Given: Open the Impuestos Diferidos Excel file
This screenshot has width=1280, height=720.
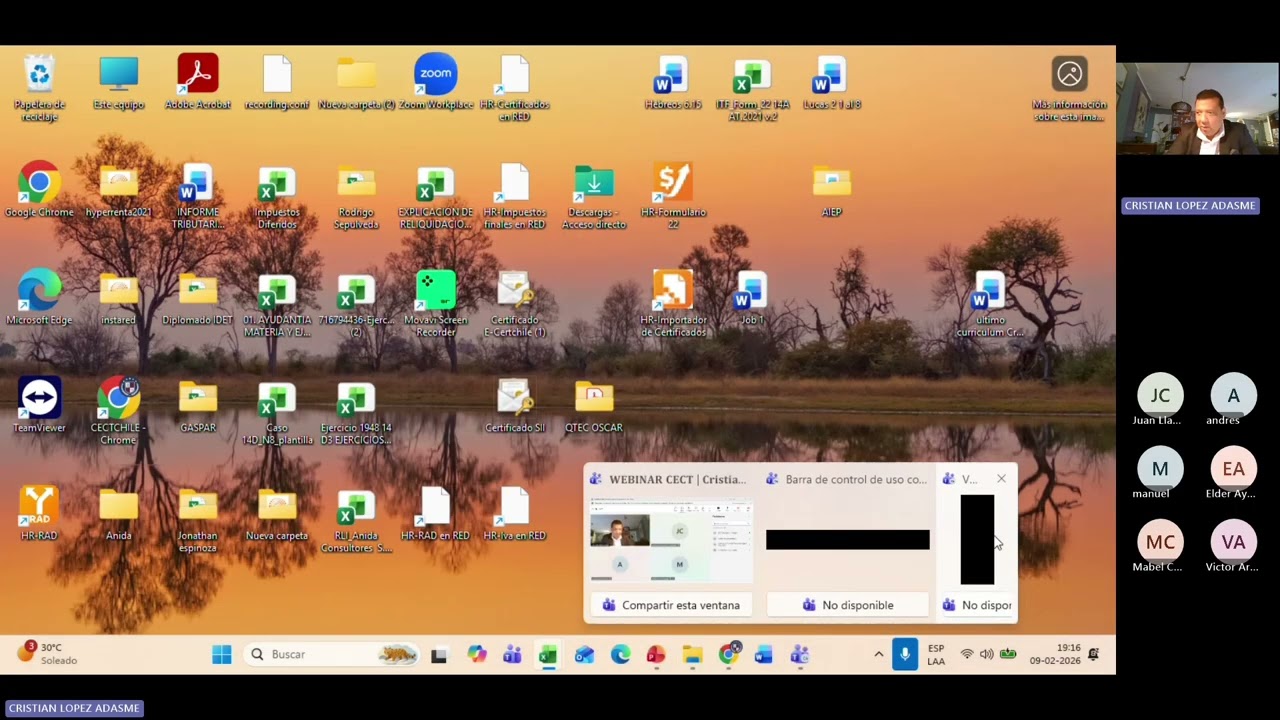Looking at the screenshot, I should click(277, 196).
